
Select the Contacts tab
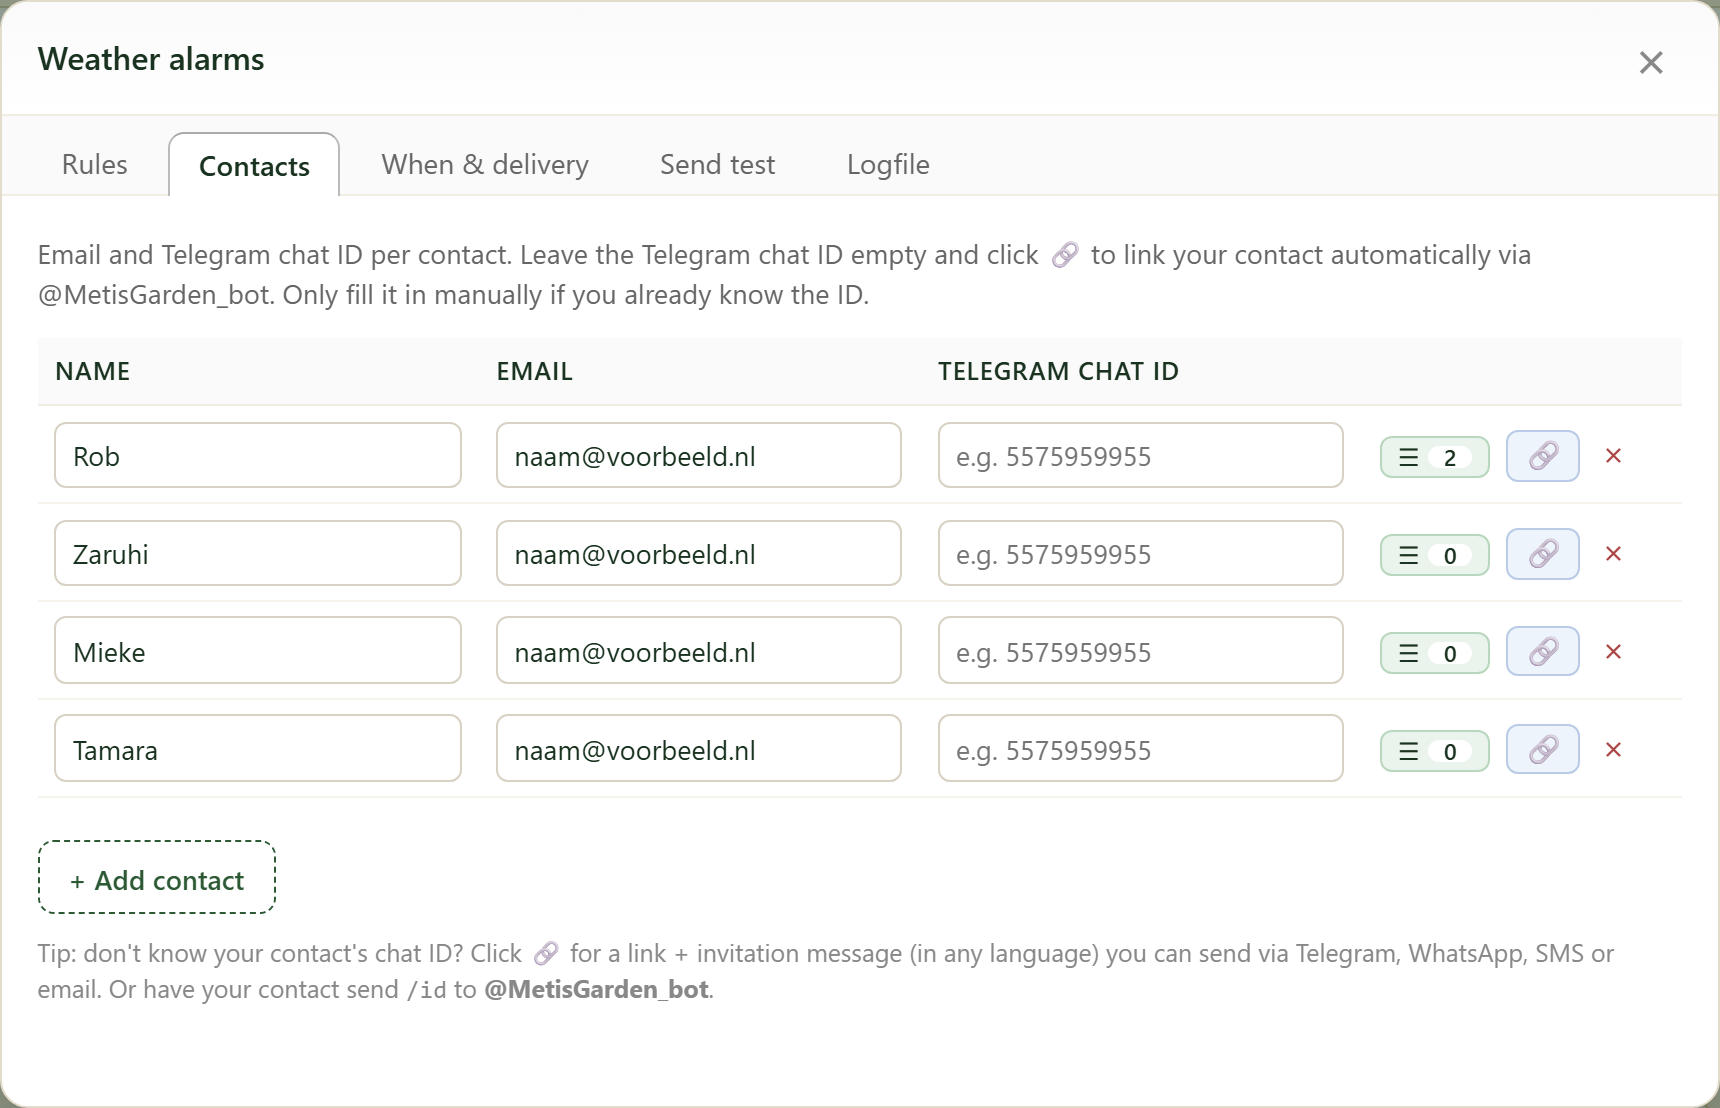click(x=254, y=165)
